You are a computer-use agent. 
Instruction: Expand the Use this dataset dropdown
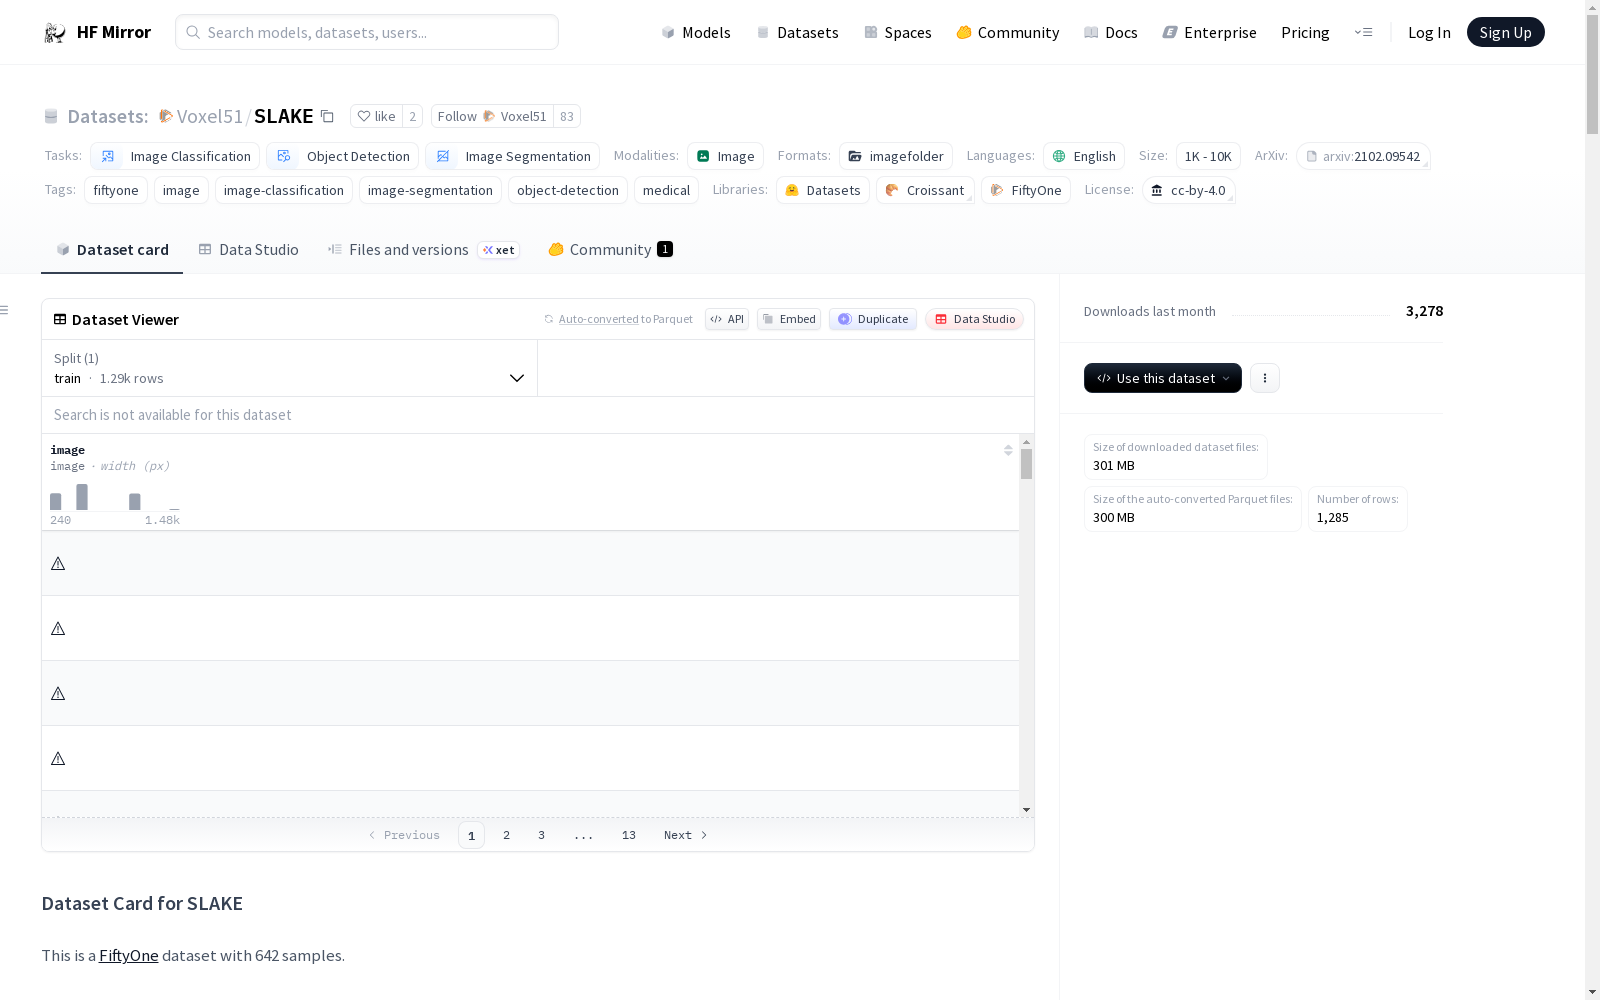pos(1163,378)
